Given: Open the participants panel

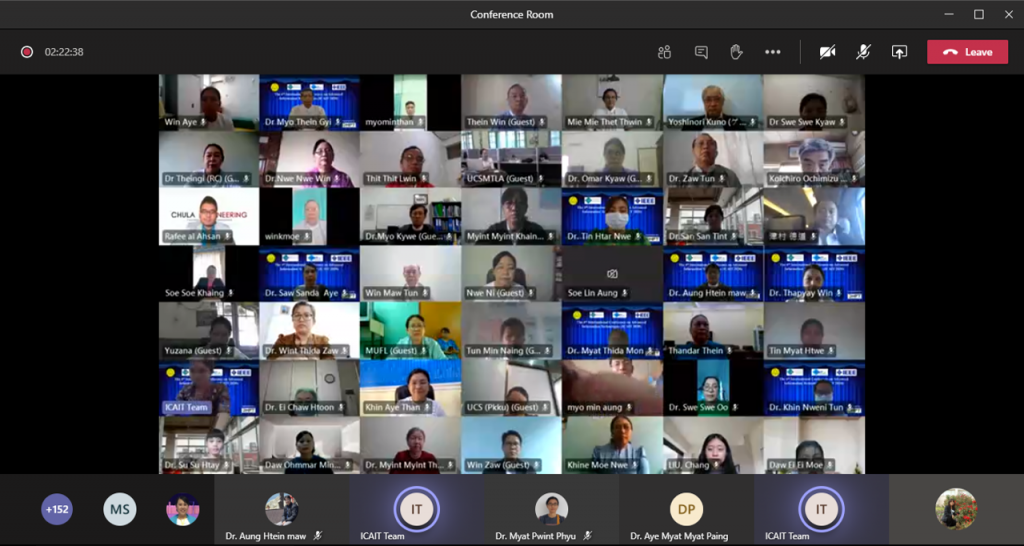Looking at the screenshot, I should pyautogui.click(x=664, y=52).
